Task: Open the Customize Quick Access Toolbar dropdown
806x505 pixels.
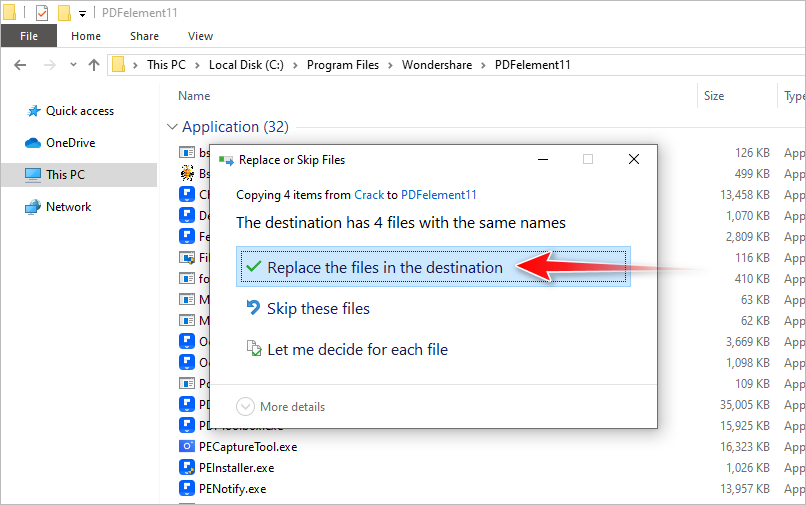Action: point(82,14)
